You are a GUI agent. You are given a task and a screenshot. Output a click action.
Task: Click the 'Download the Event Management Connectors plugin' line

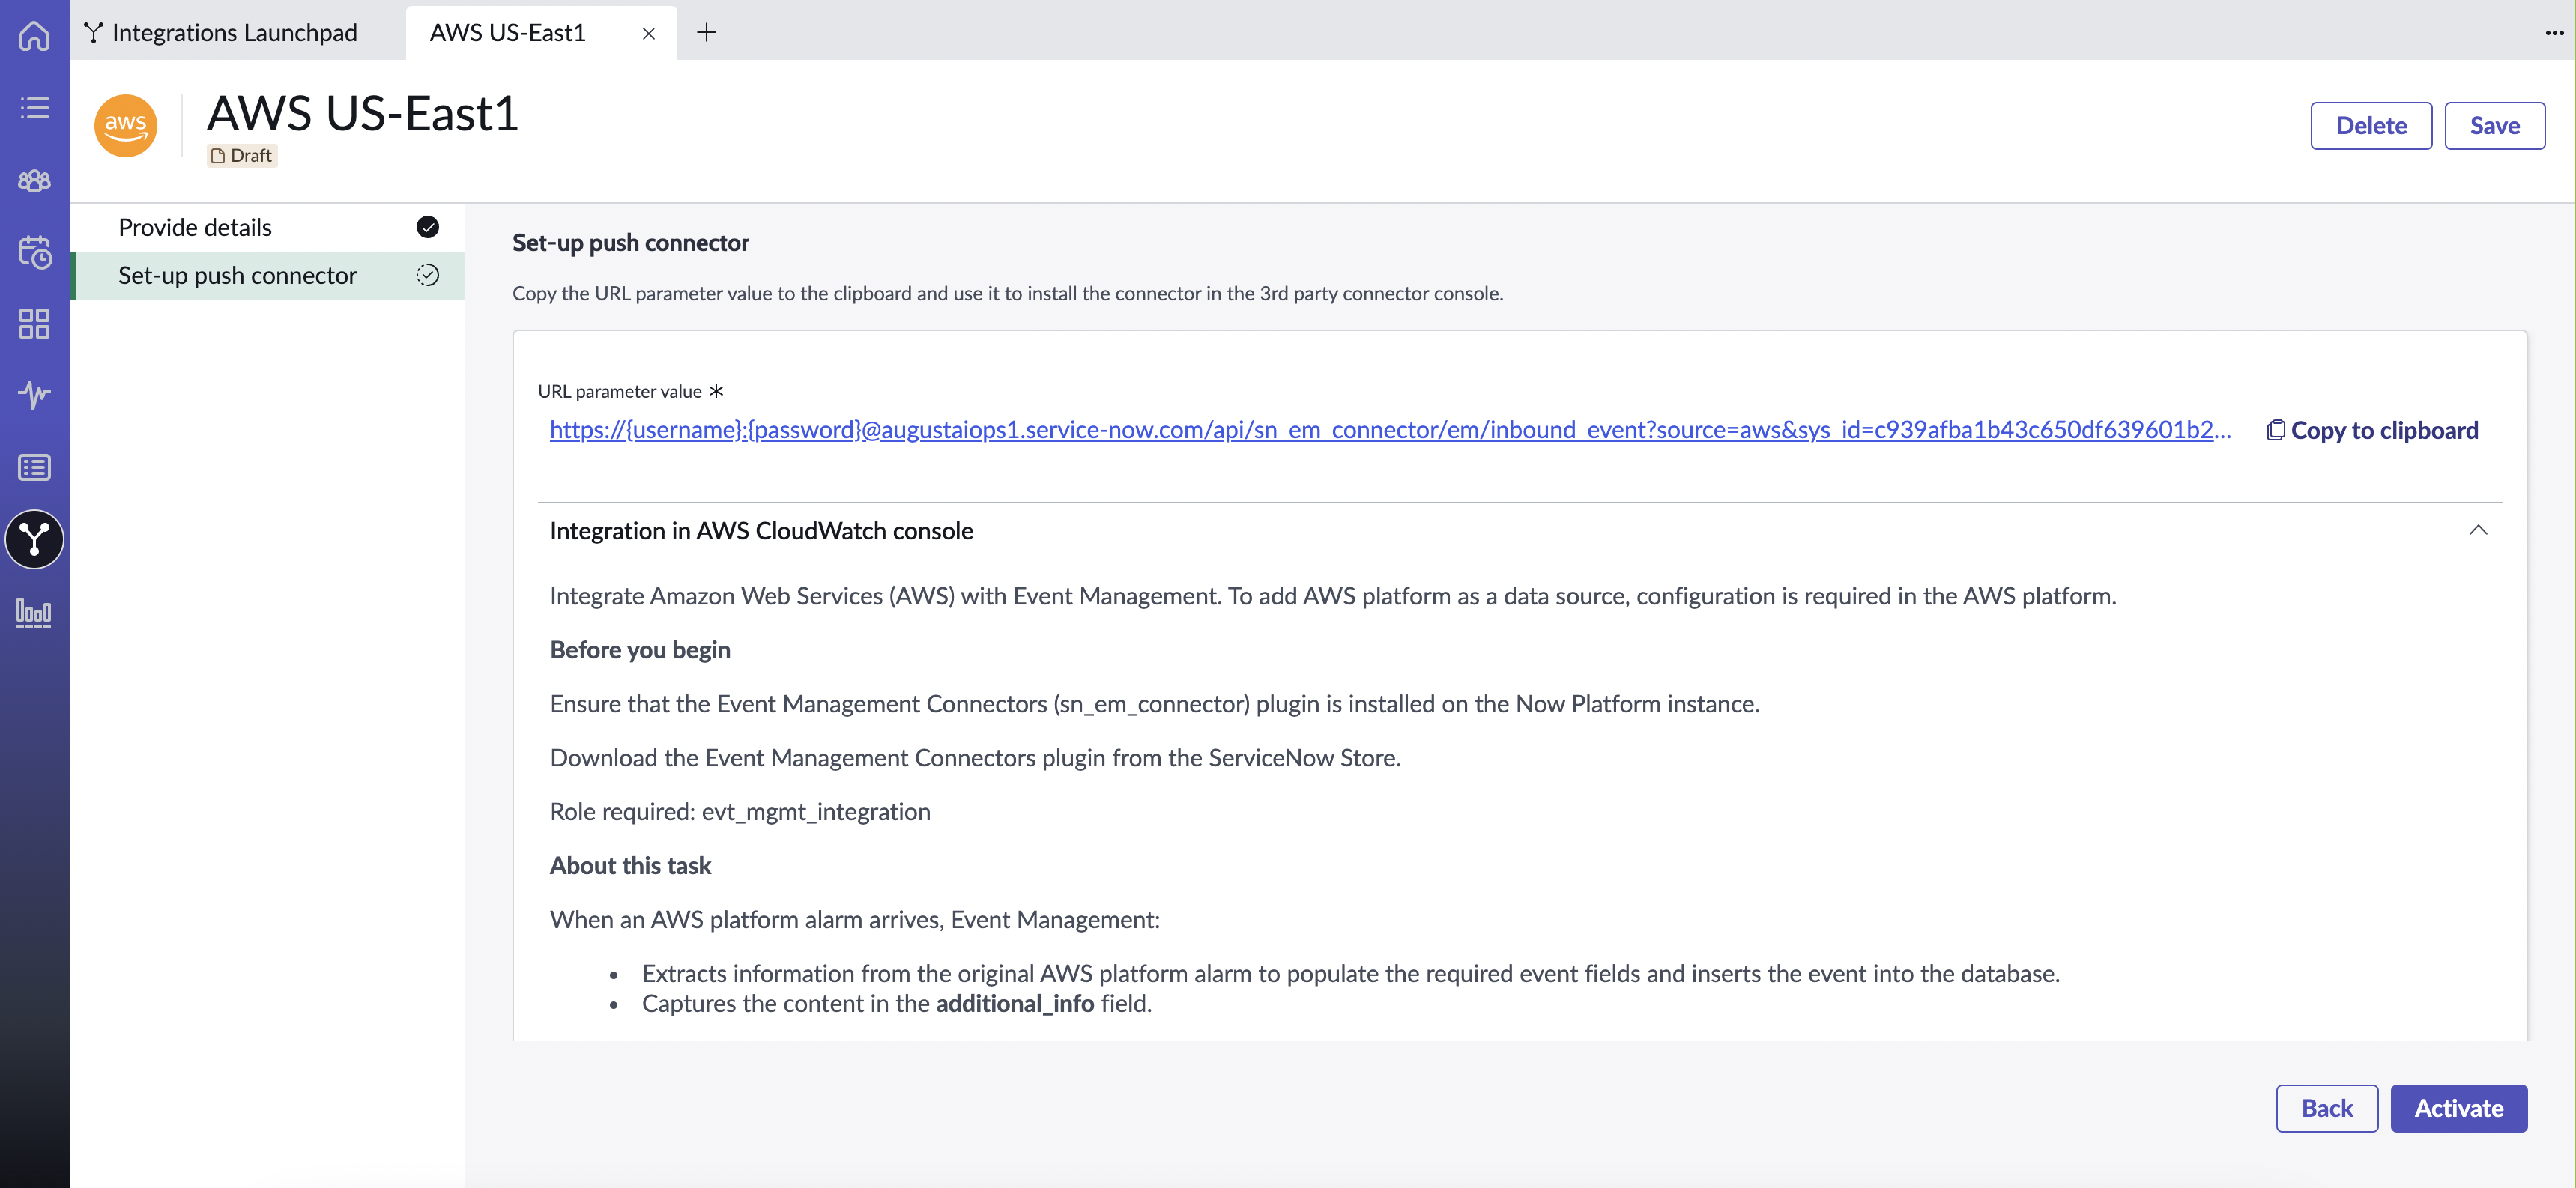point(975,758)
